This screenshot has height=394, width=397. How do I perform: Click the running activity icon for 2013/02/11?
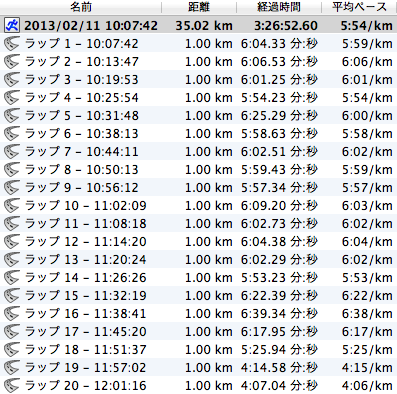[12, 25]
